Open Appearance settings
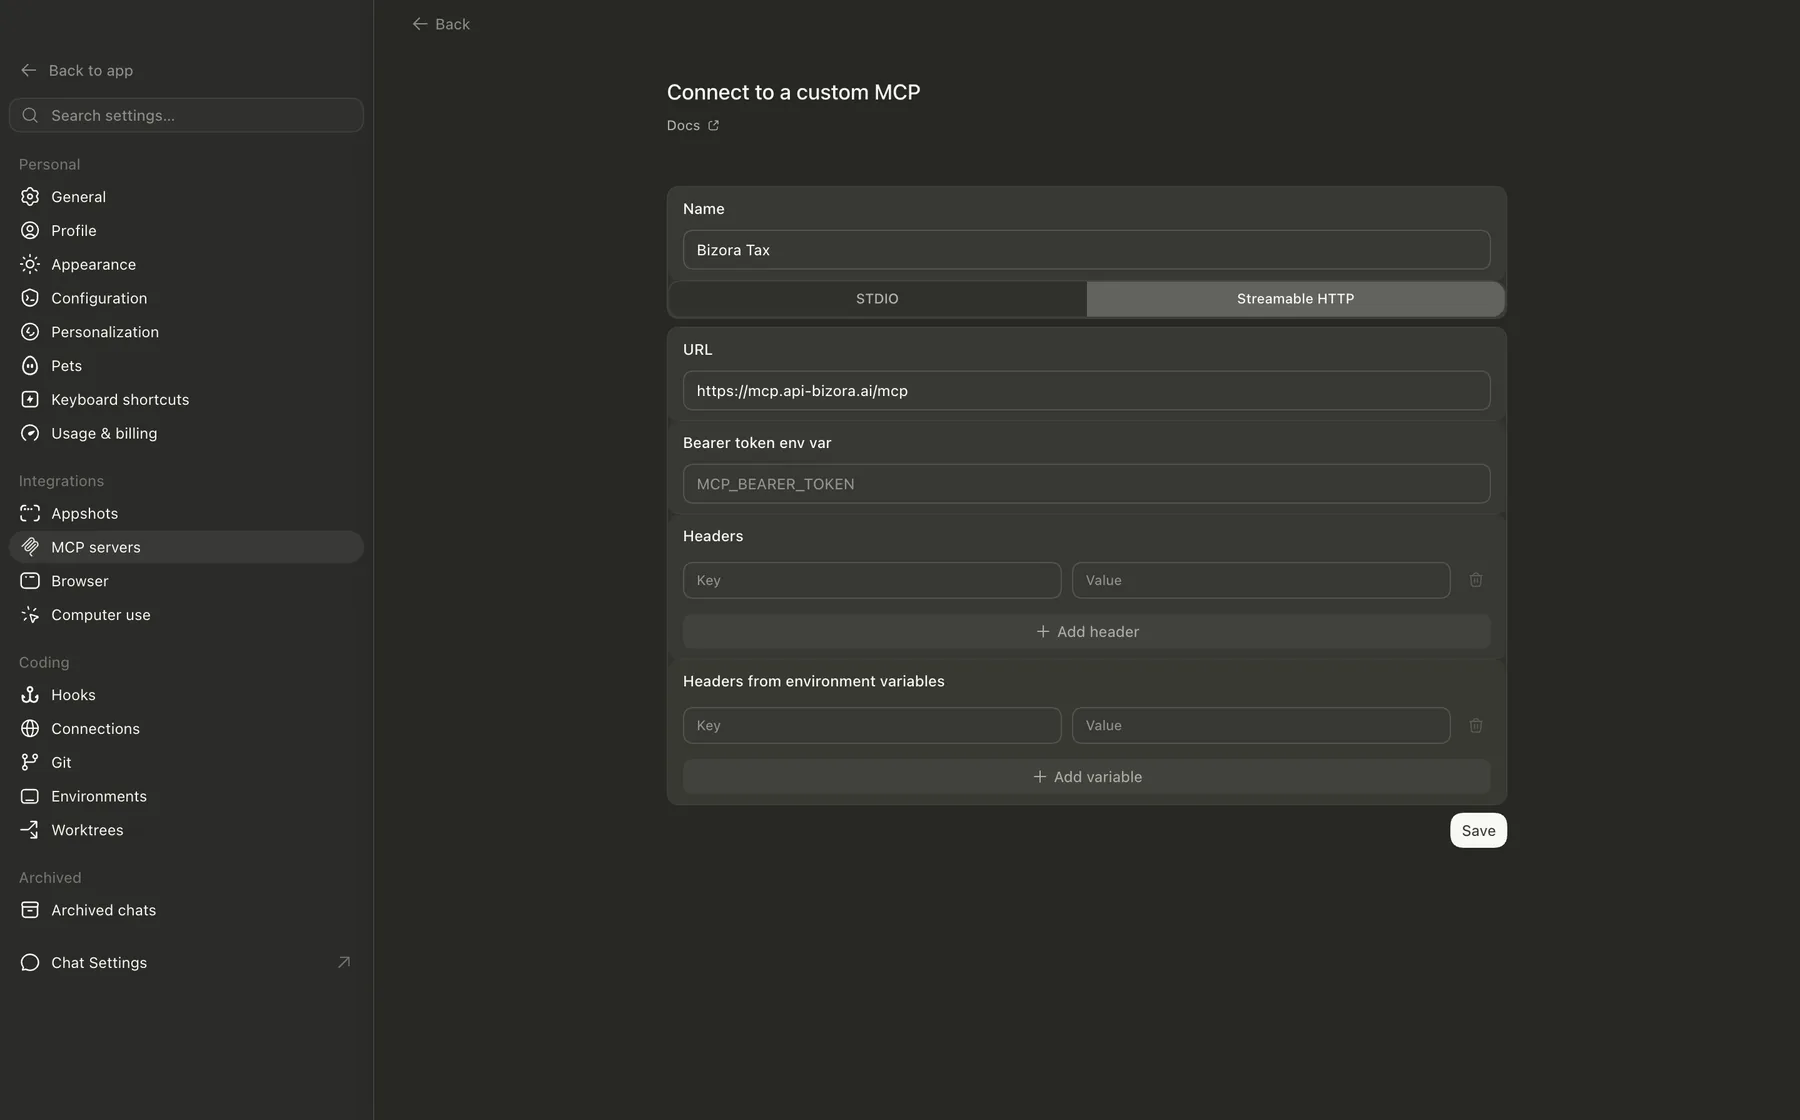The height and width of the screenshot is (1120, 1800). (186, 264)
